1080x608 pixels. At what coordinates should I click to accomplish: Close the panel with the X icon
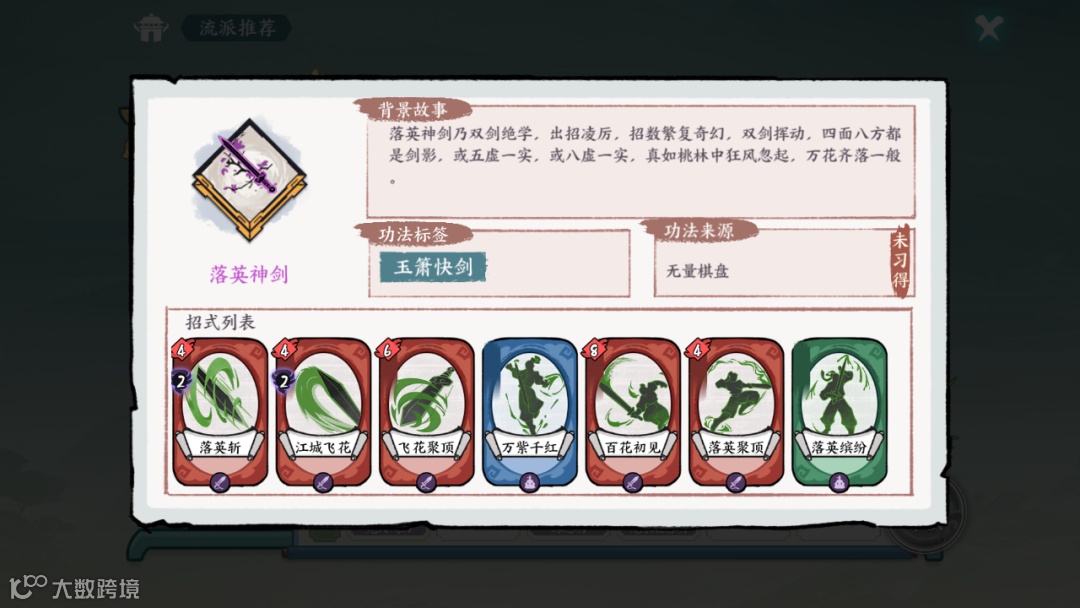989,28
